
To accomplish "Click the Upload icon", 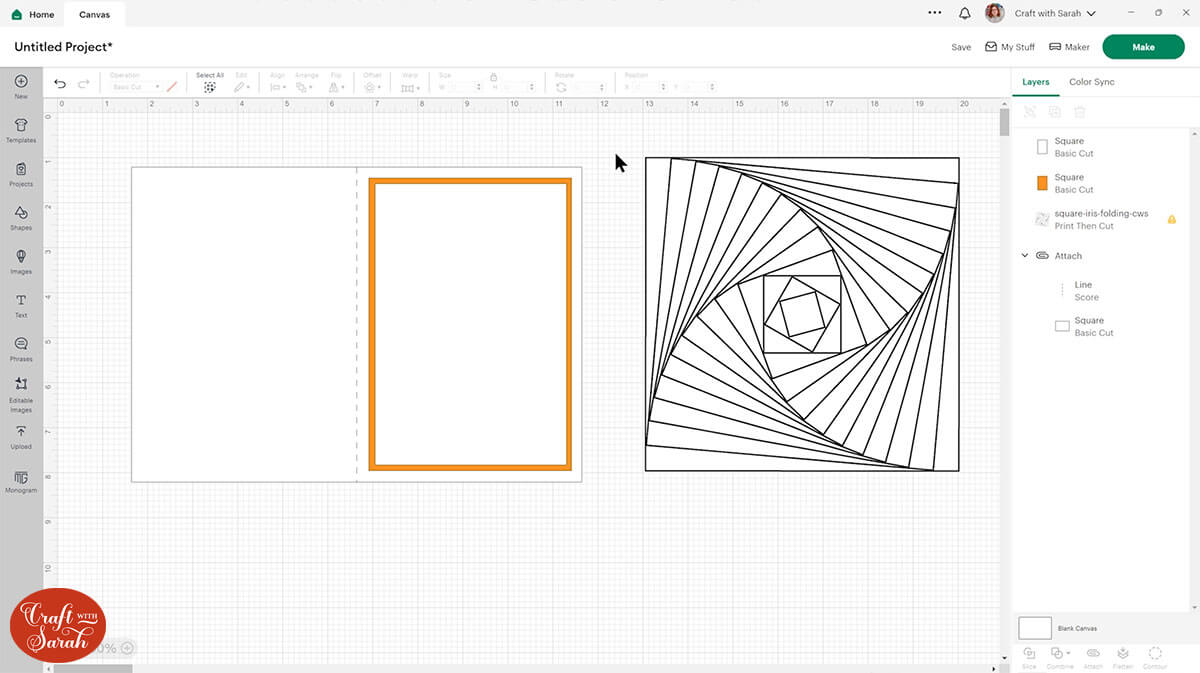I will pyautogui.click(x=21, y=435).
